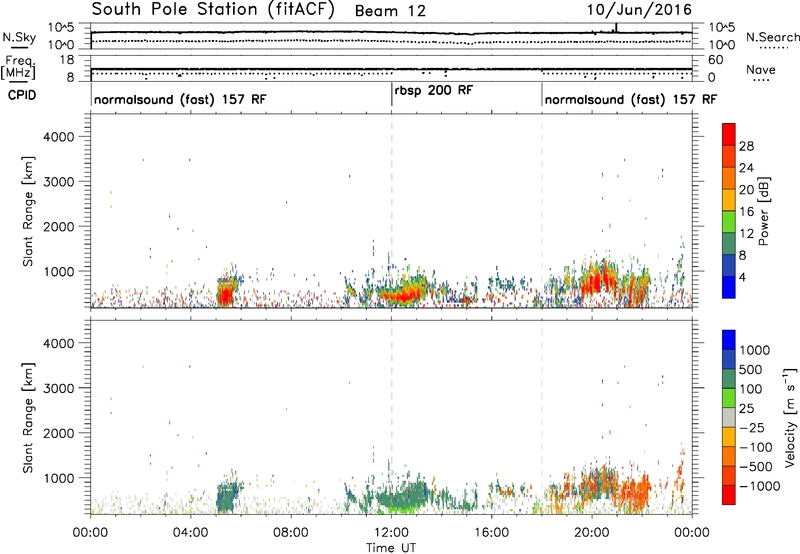Click the noise spike near 21:00 in N.Sky plot
The height and width of the screenshot is (554, 800).
pyautogui.click(x=616, y=28)
